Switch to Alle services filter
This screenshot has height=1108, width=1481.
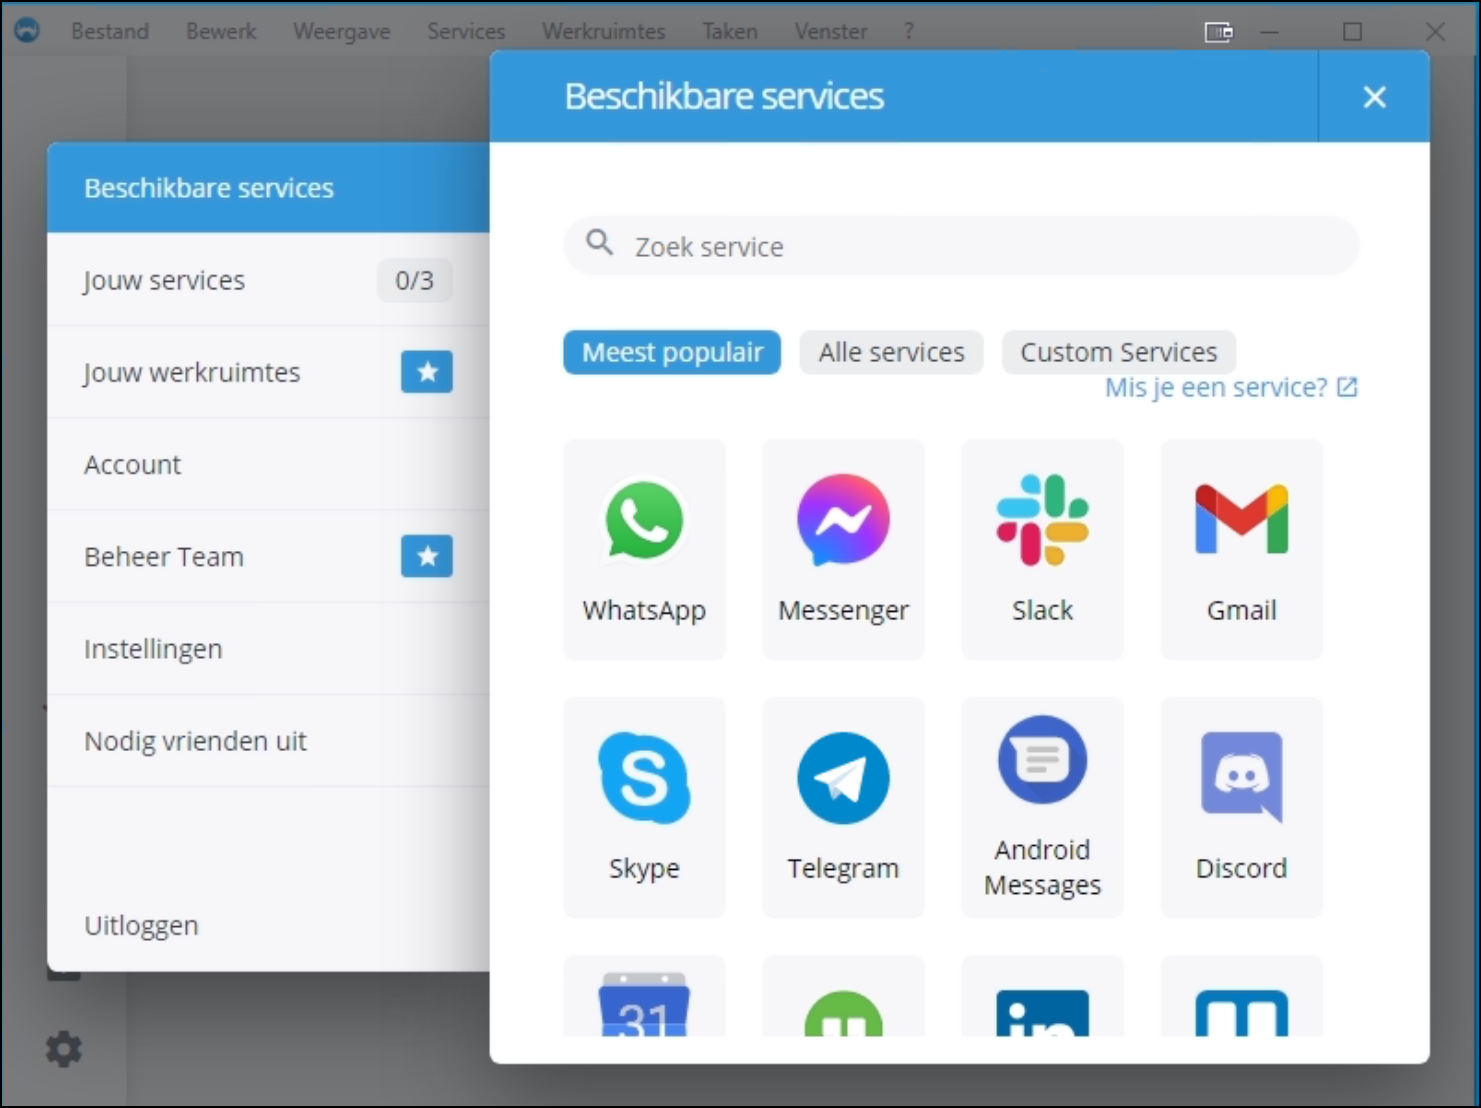tap(891, 353)
